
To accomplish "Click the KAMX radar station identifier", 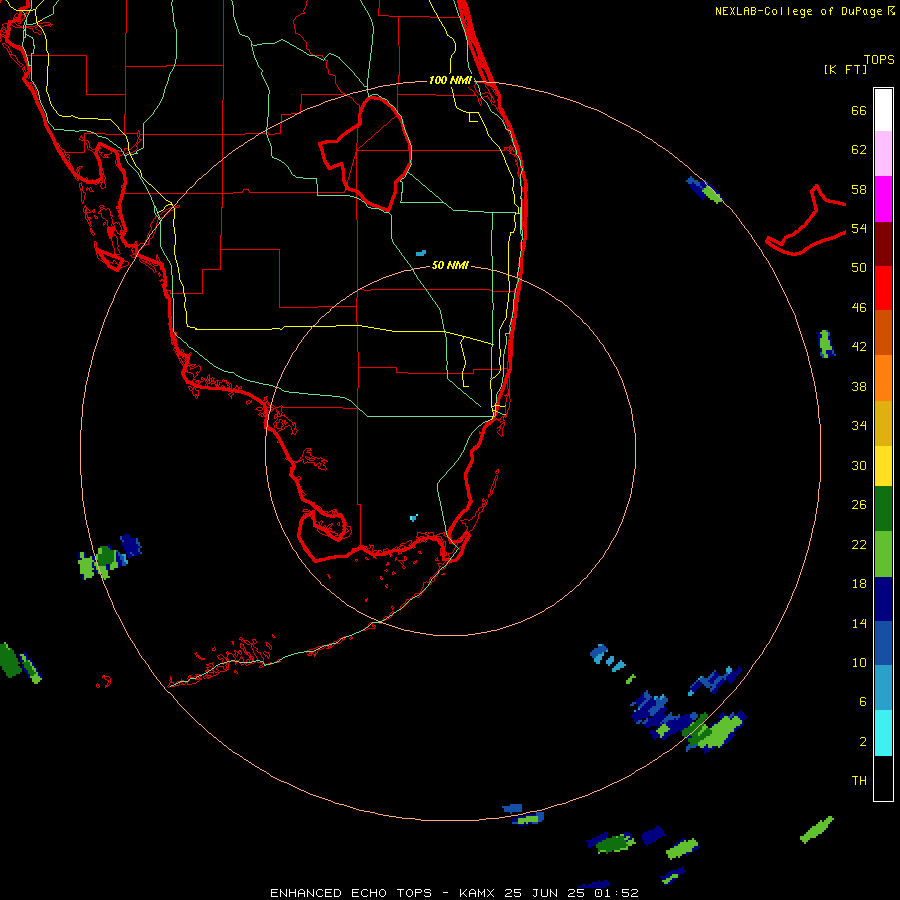I will click(x=476, y=893).
